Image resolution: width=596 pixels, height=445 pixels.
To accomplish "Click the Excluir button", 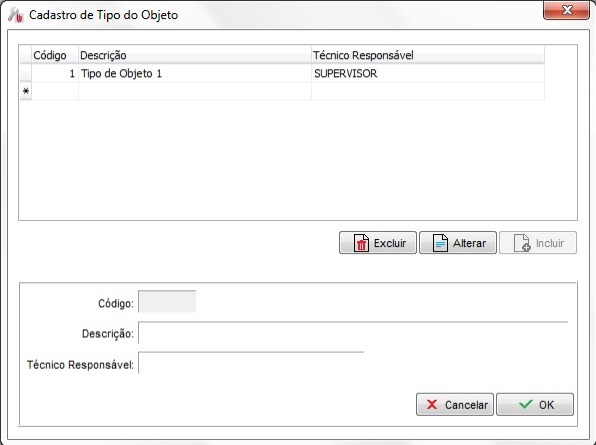I will pos(377,243).
